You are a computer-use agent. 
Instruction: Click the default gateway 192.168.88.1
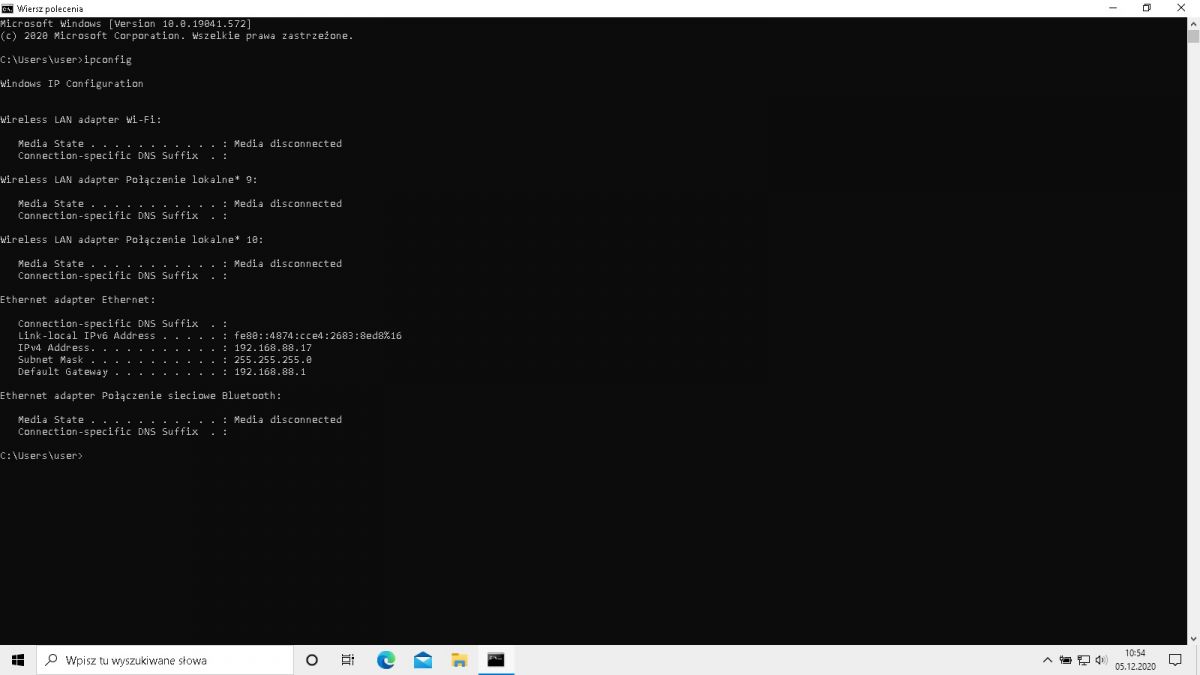[270, 372]
